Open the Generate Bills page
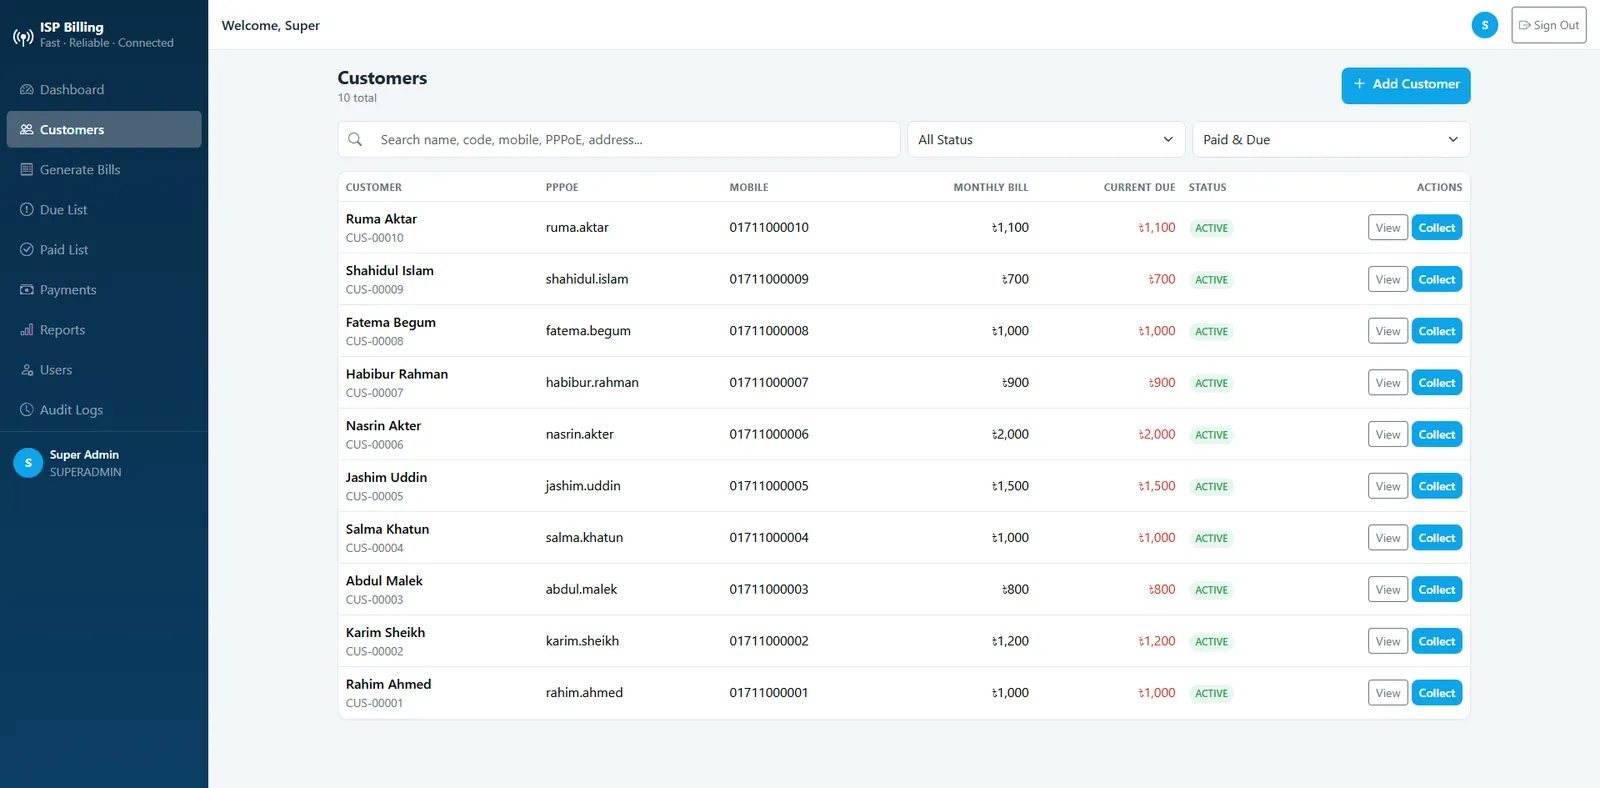Screen dimensions: 1600x788 pos(104,170)
